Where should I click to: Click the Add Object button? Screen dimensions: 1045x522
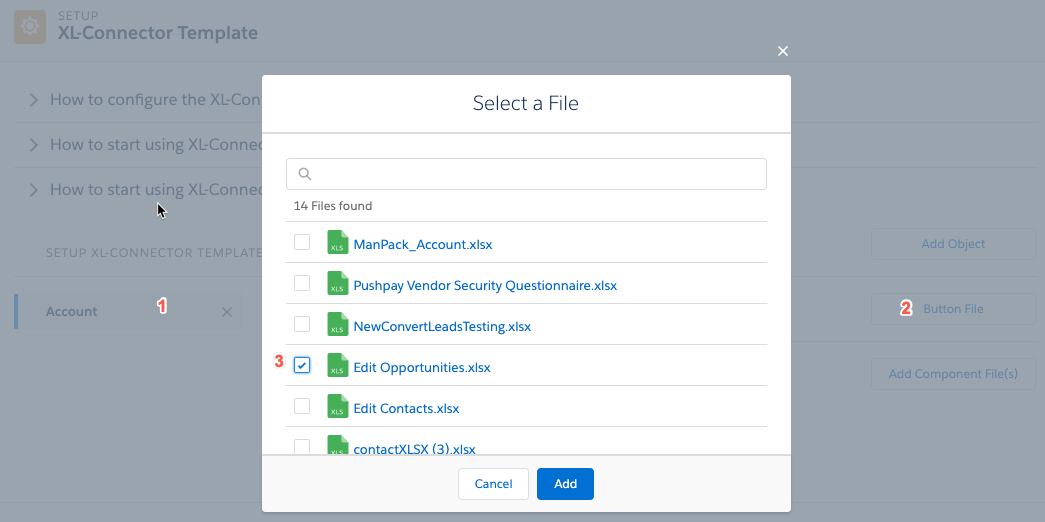(953, 244)
